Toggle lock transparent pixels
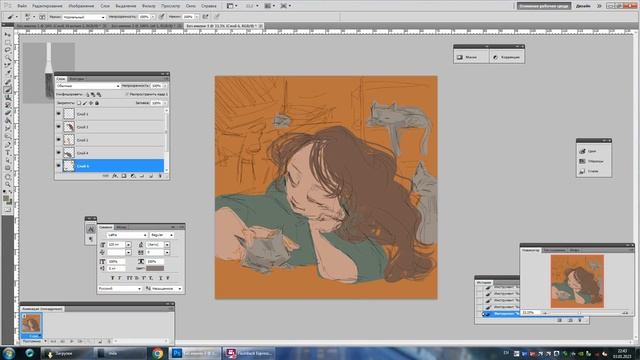The image size is (640, 360). 79,103
